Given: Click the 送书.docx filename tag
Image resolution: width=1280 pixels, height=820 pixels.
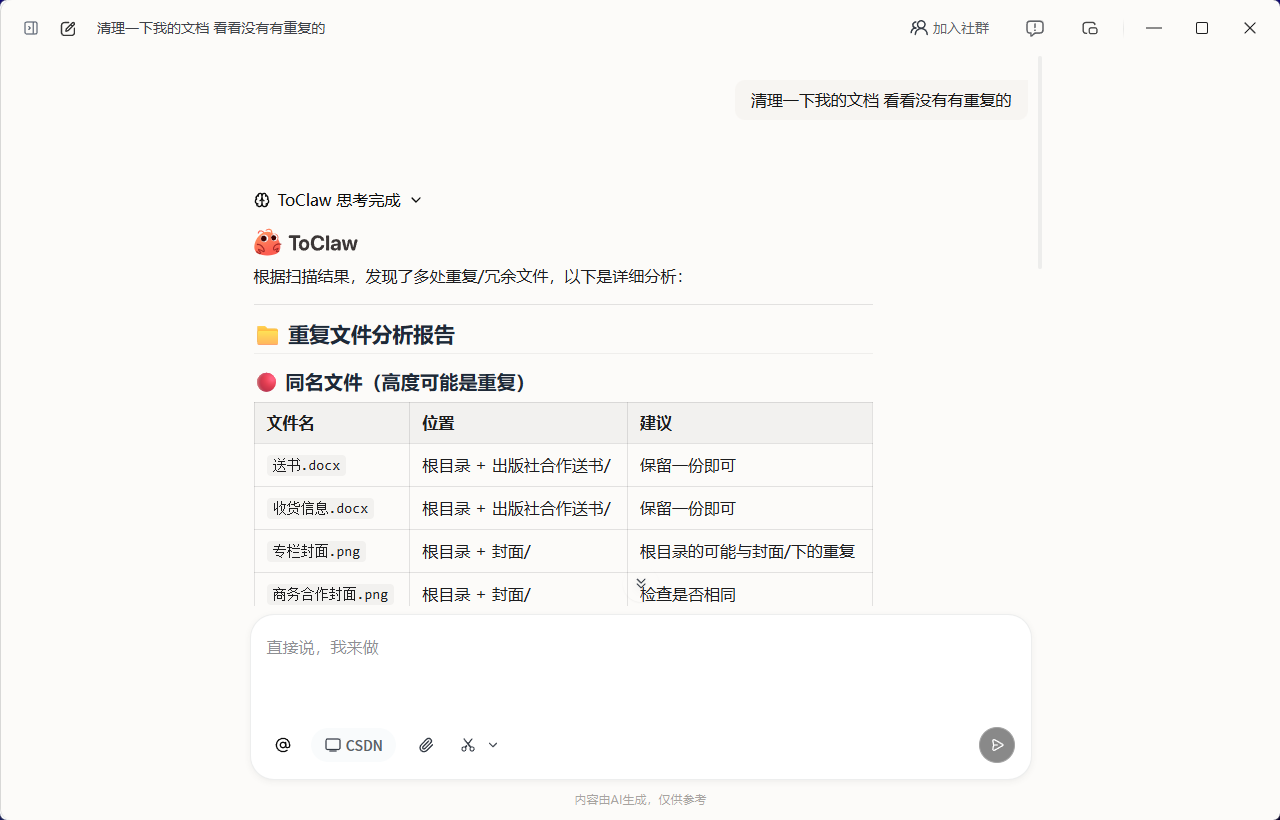Looking at the screenshot, I should (x=305, y=464).
